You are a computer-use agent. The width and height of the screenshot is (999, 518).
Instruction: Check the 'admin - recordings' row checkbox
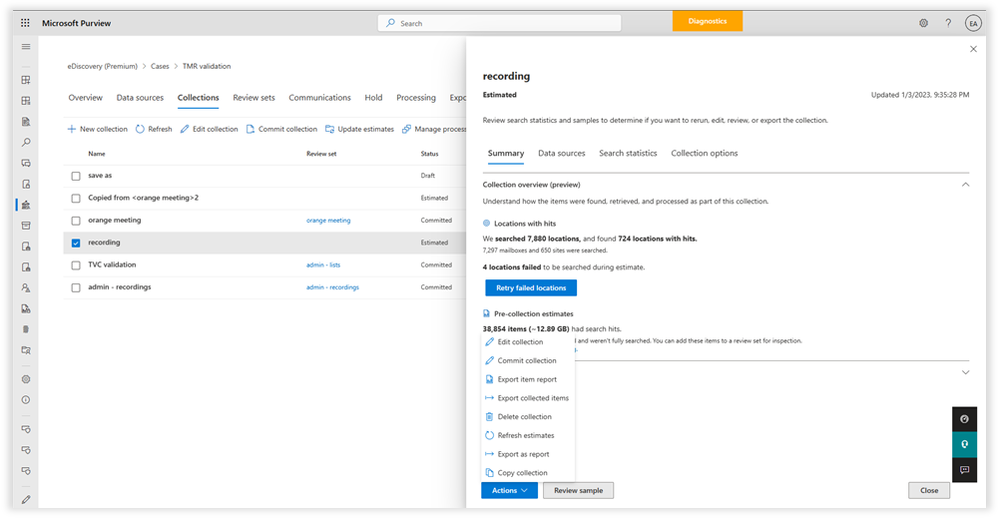pyautogui.click(x=76, y=287)
